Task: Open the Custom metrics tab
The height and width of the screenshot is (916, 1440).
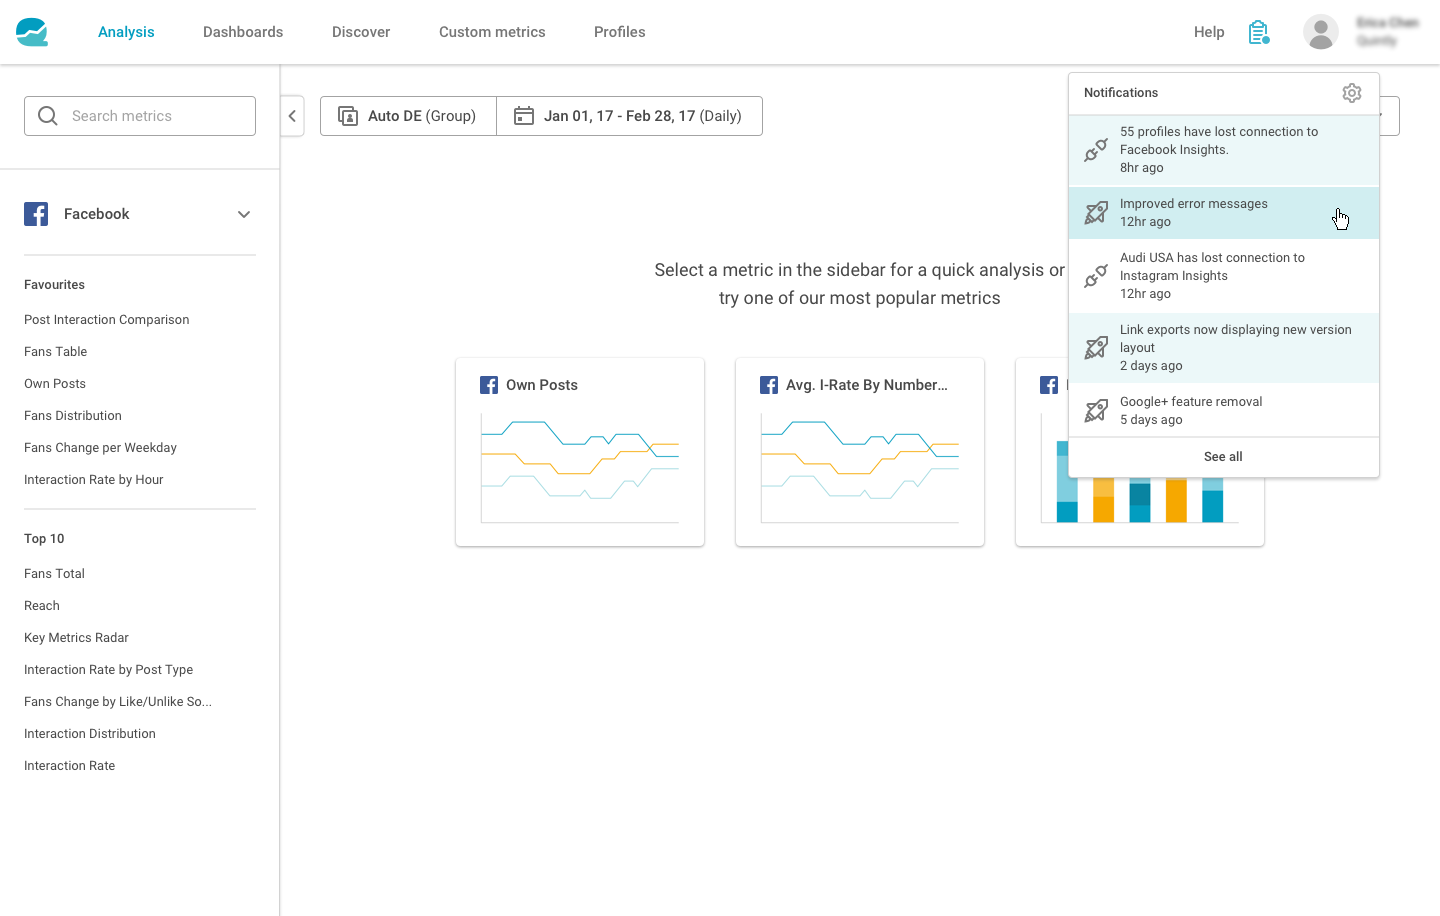Action: click(x=492, y=32)
